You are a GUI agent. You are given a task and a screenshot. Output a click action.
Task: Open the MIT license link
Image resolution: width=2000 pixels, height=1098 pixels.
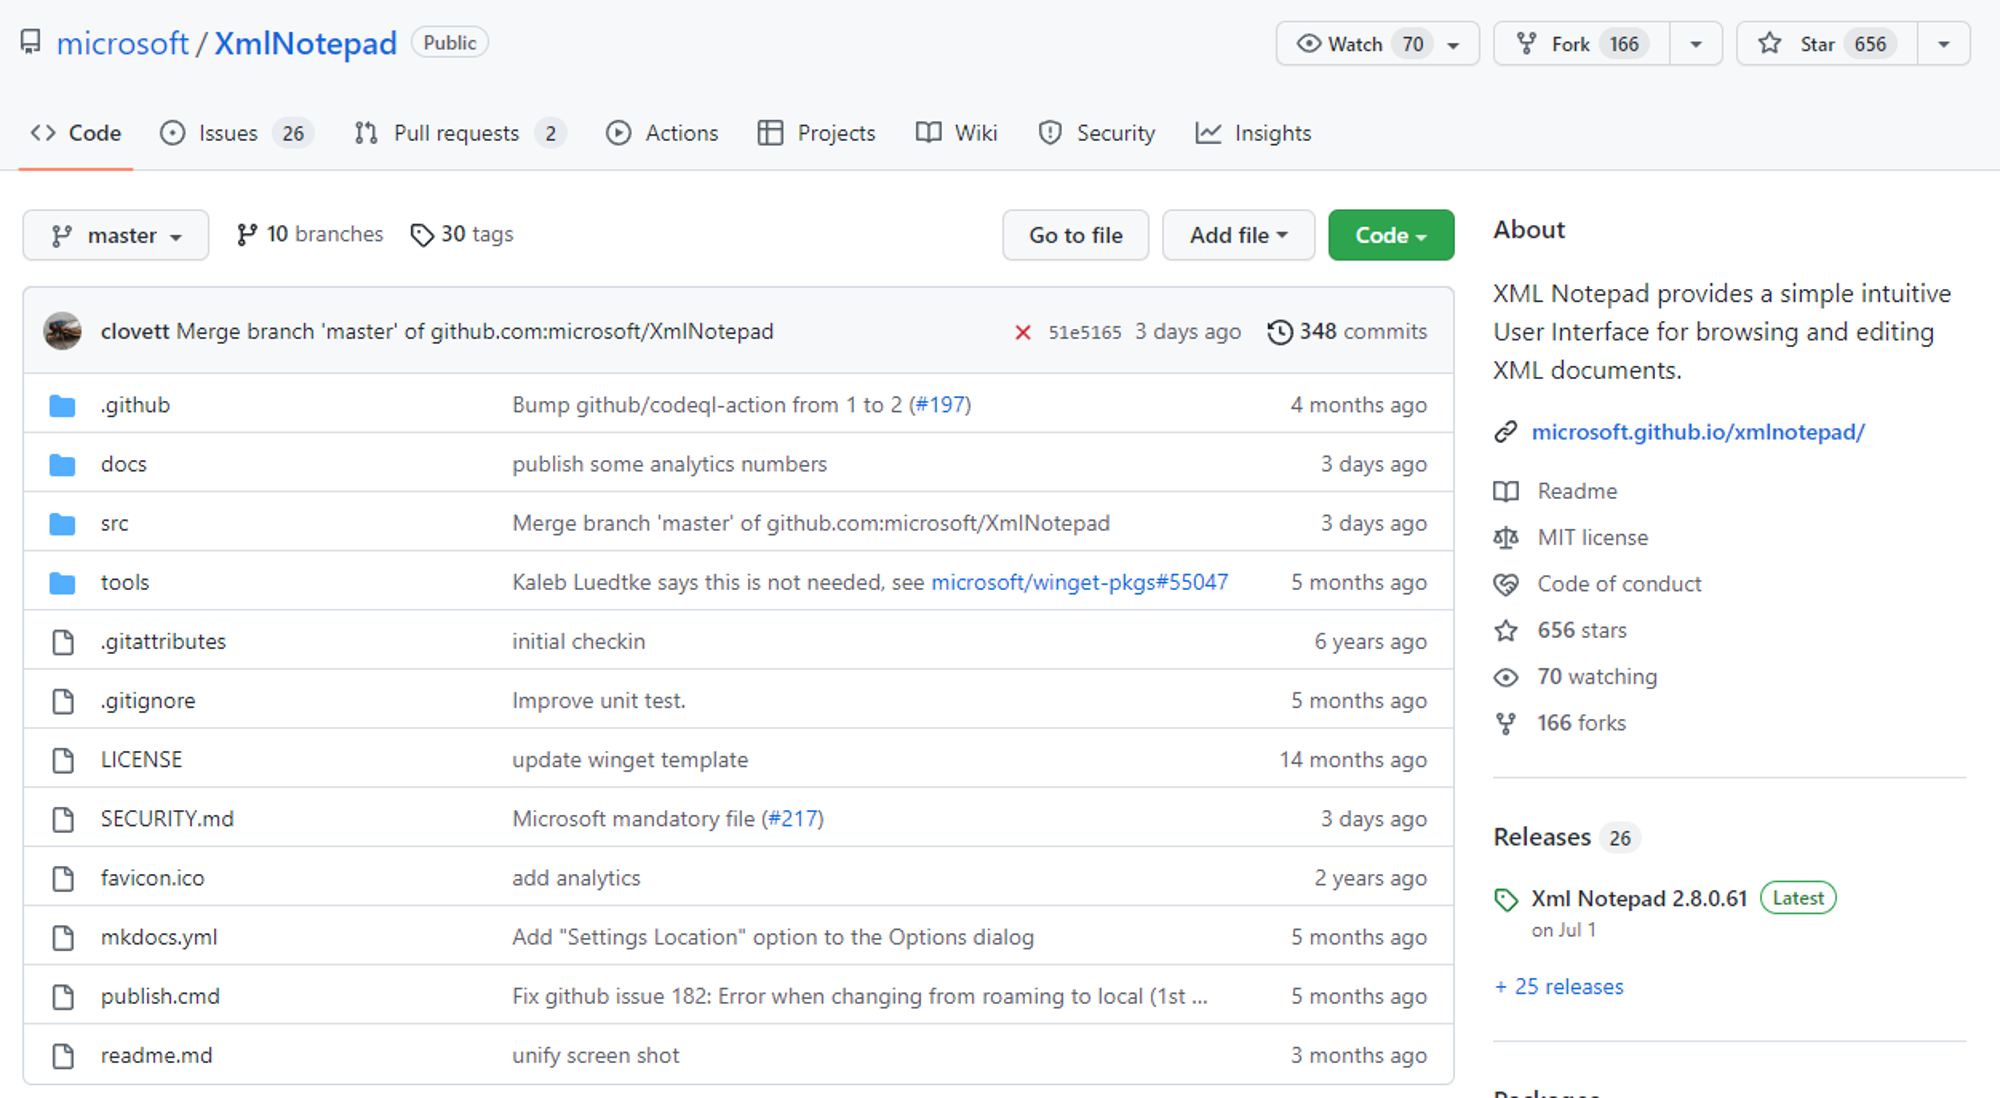[x=1592, y=537]
